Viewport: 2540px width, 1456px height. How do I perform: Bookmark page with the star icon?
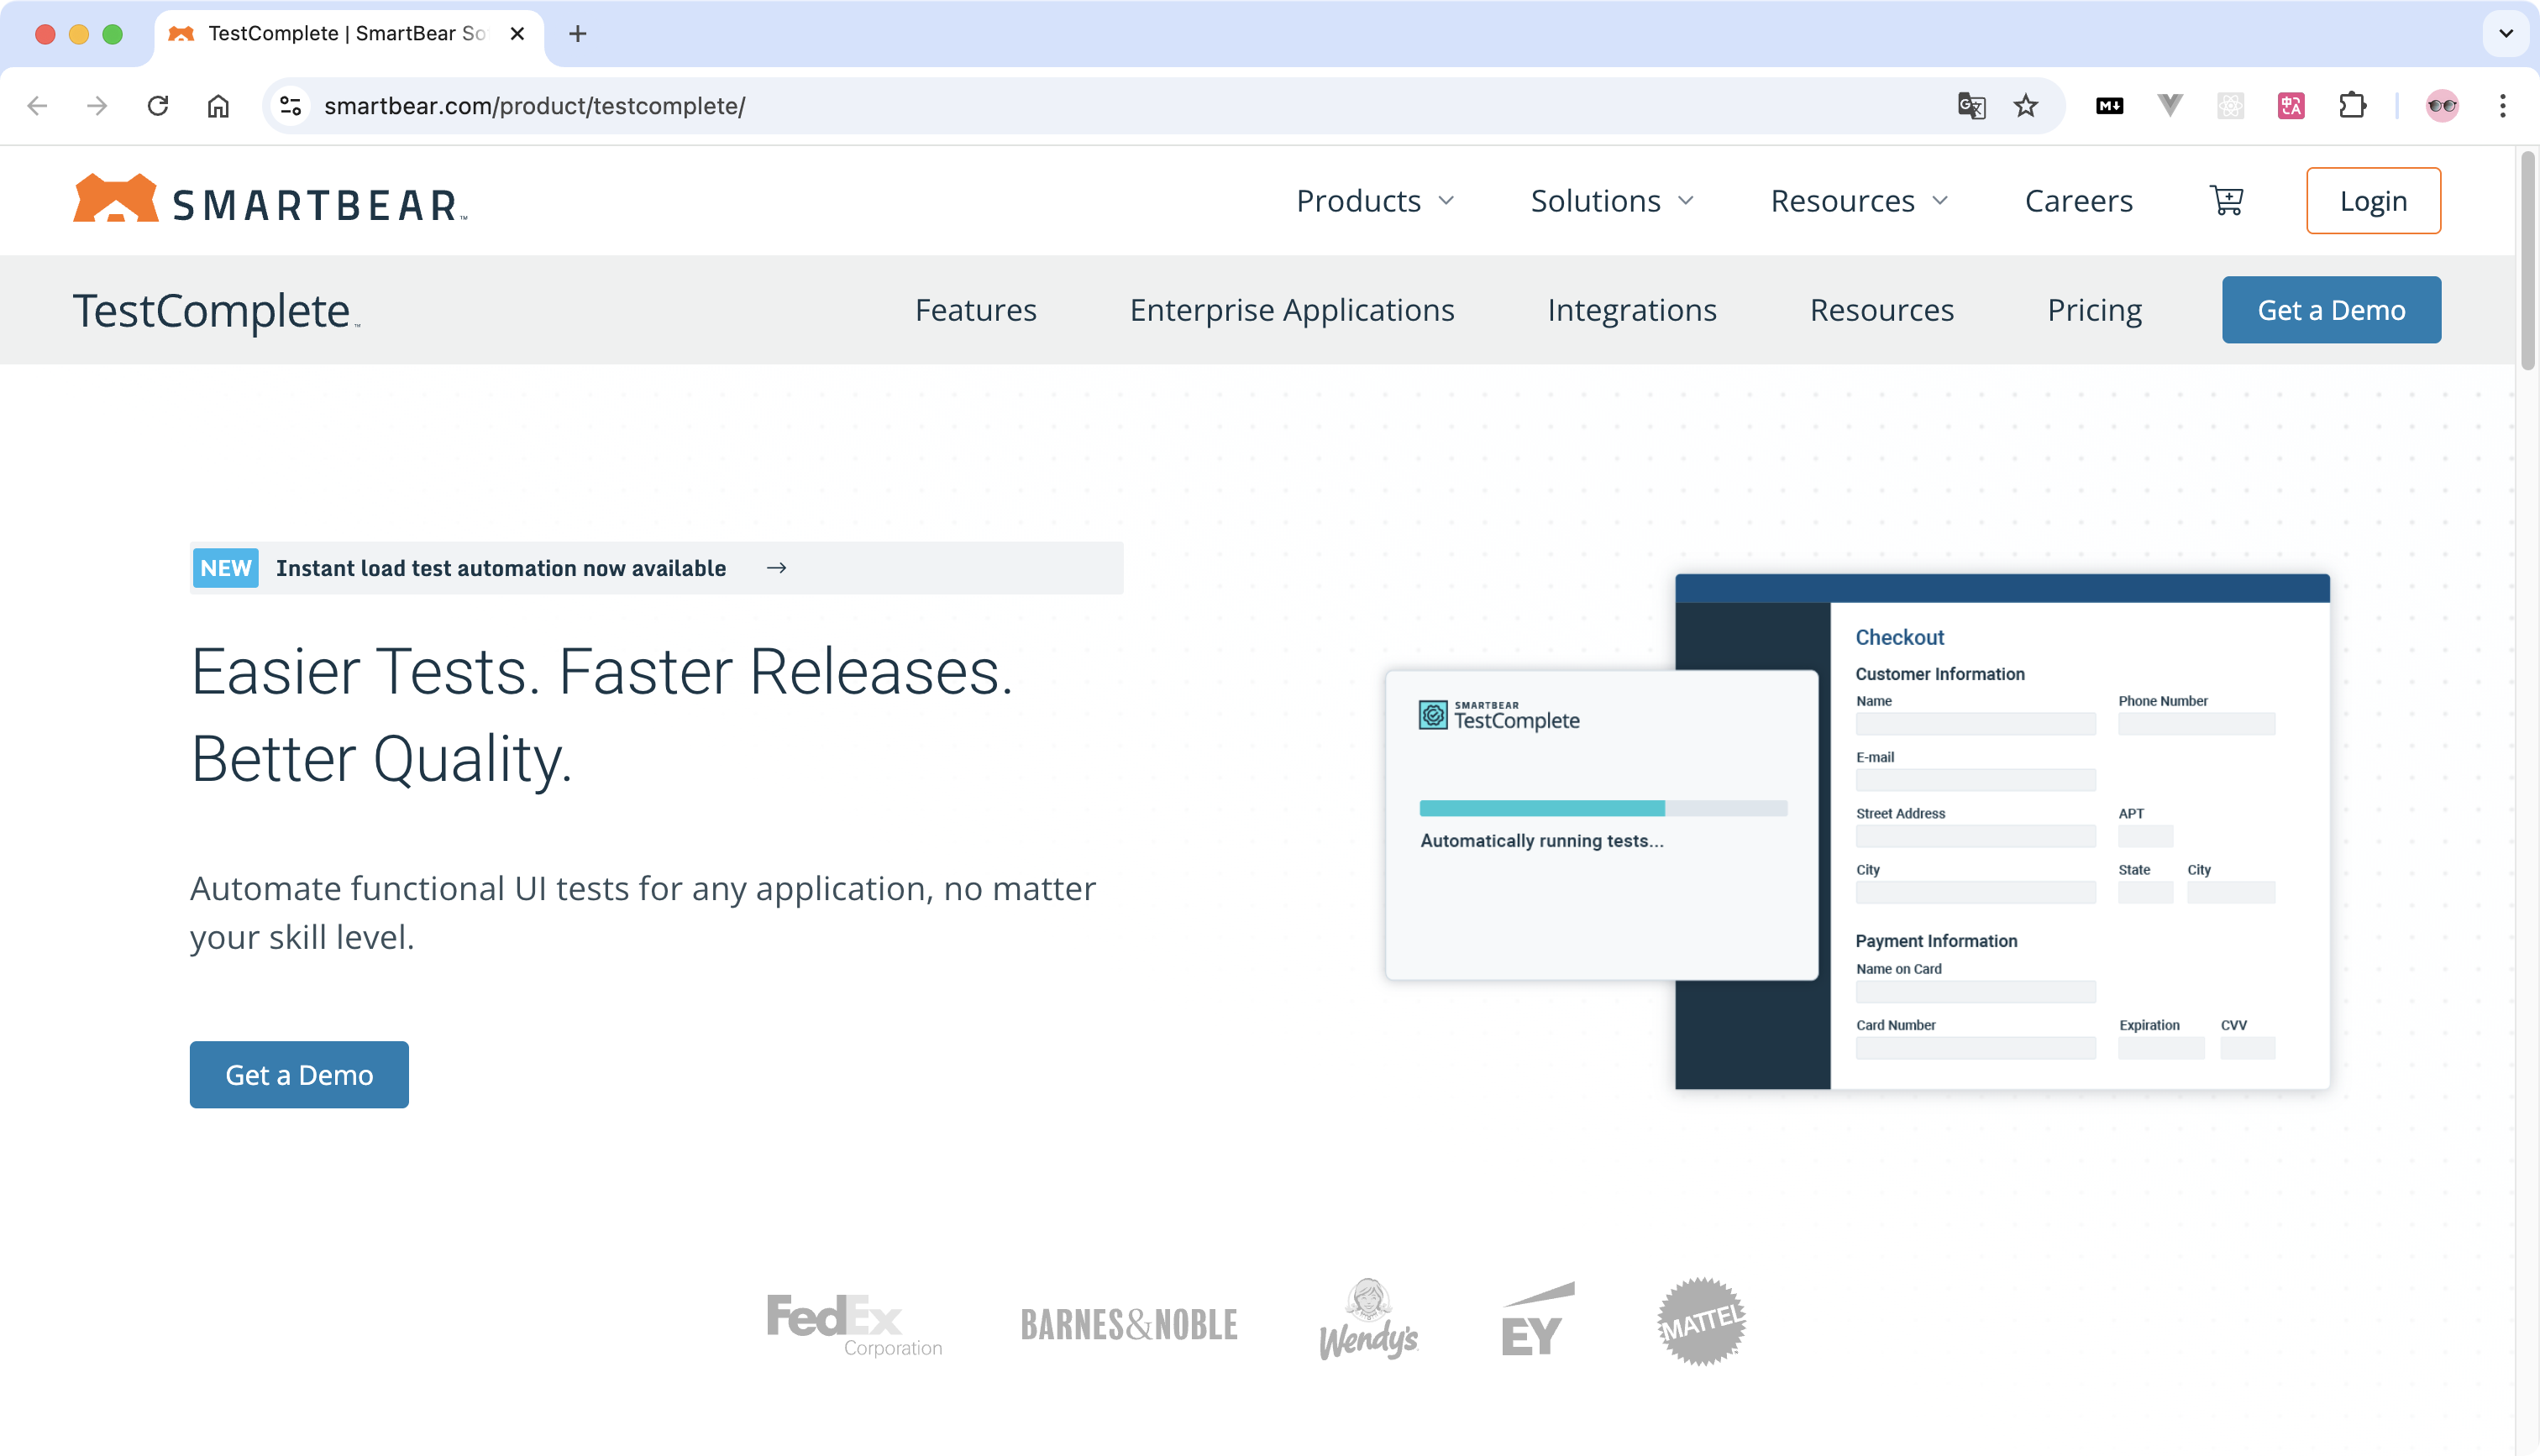click(2025, 106)
